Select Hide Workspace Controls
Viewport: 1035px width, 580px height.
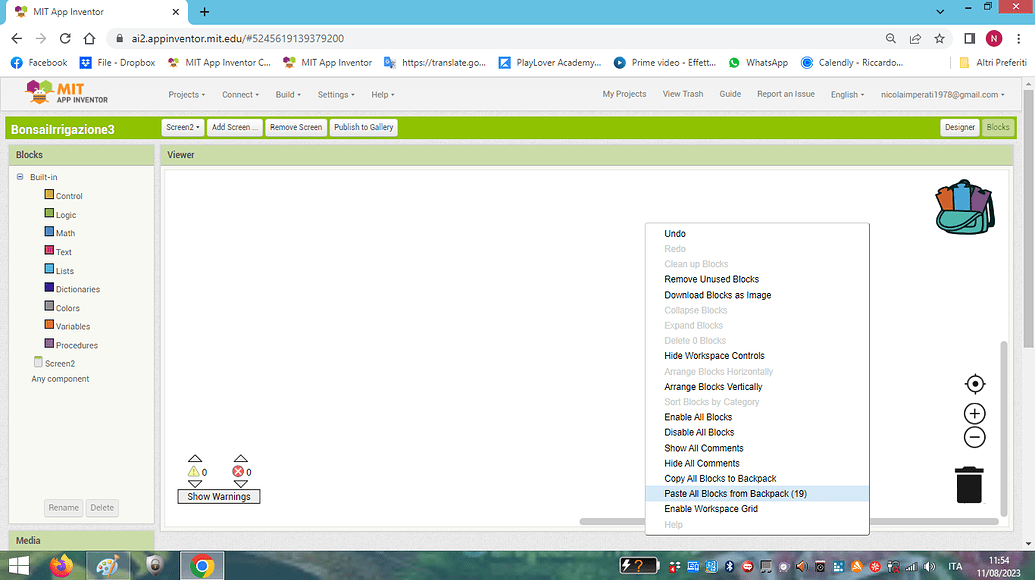coord(713,355)
